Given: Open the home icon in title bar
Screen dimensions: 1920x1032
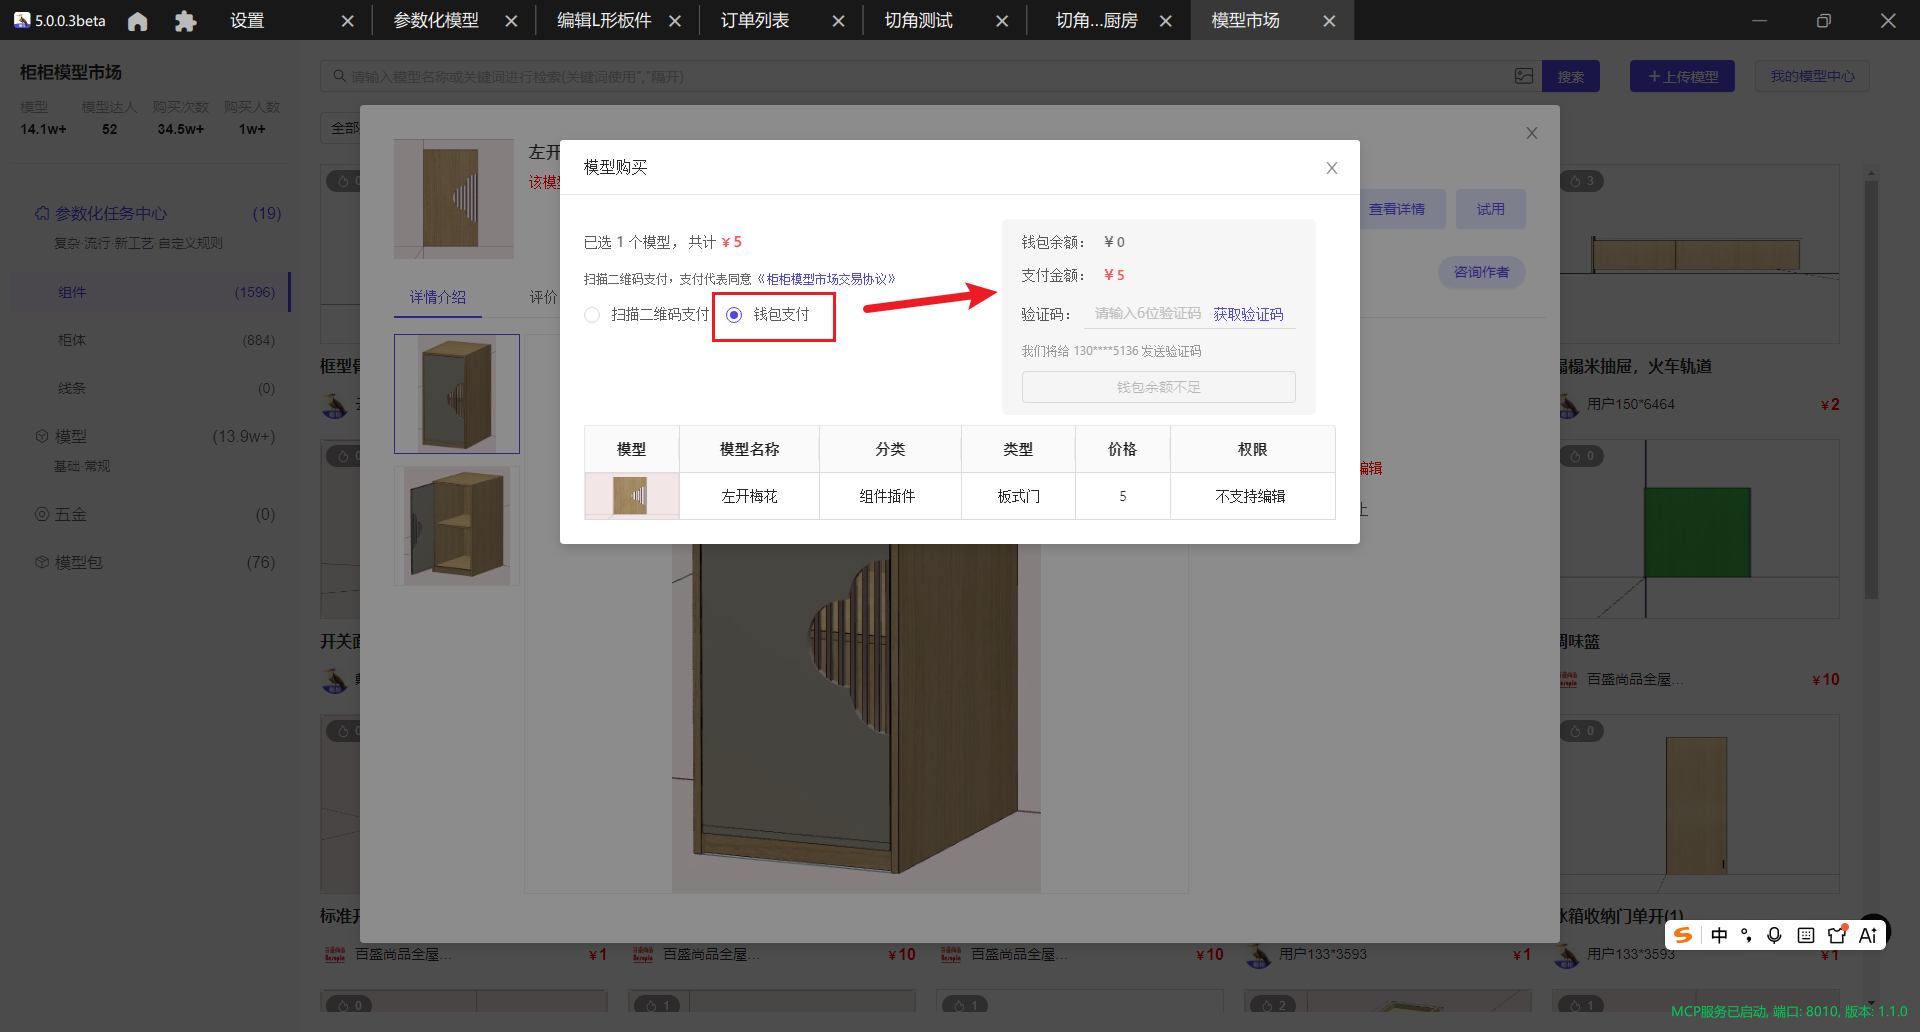Looking at the screenshot, I should [x=138, y=21].
